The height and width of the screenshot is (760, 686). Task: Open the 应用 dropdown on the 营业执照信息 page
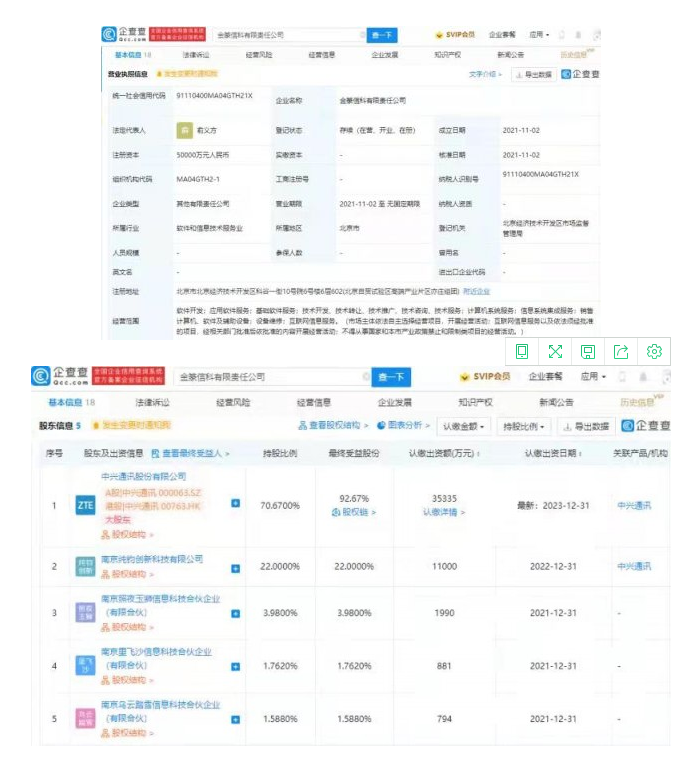(539, 34)
